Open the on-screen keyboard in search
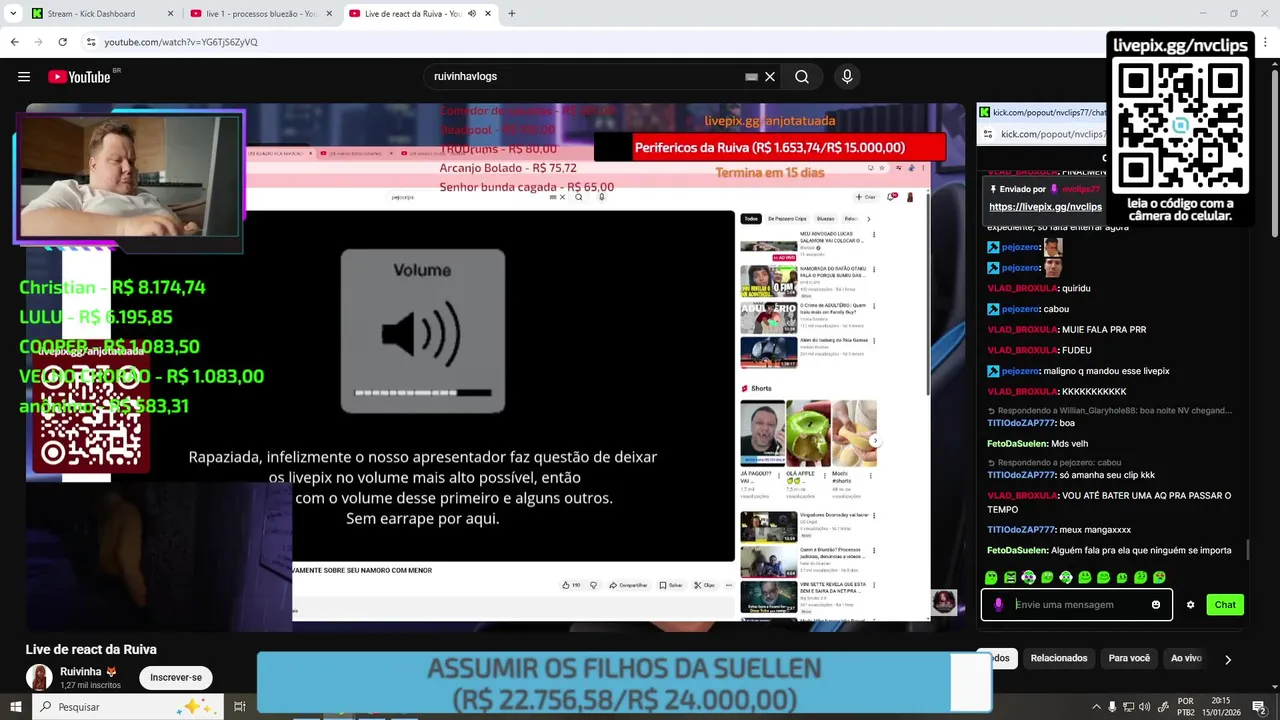The image size is (1280, 720). (x=752, y=77)
